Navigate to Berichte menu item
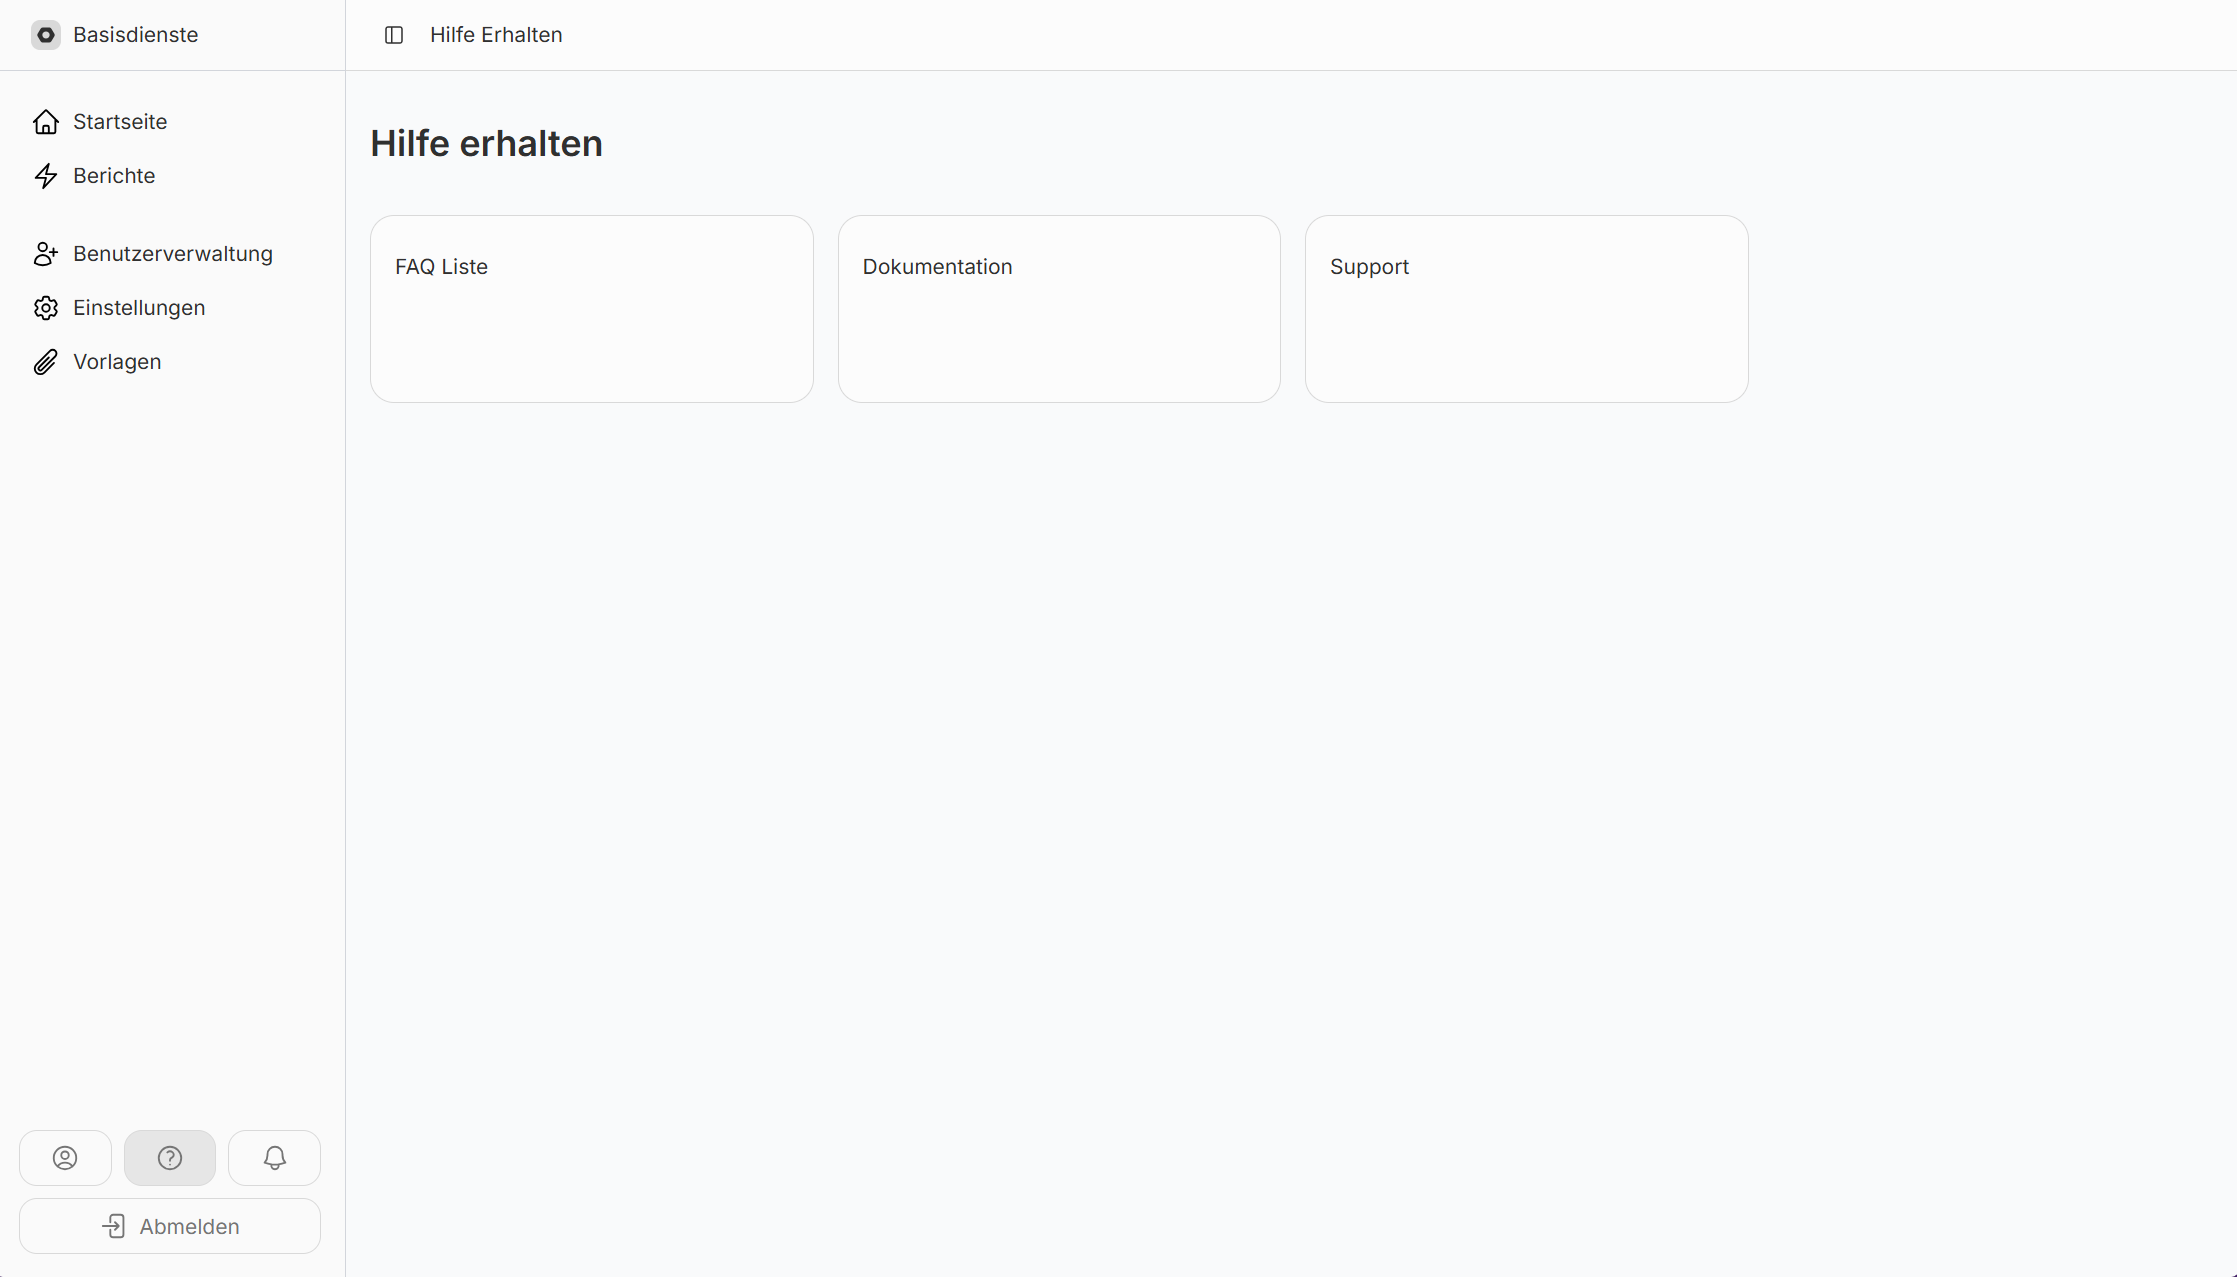 pos(114,176)
